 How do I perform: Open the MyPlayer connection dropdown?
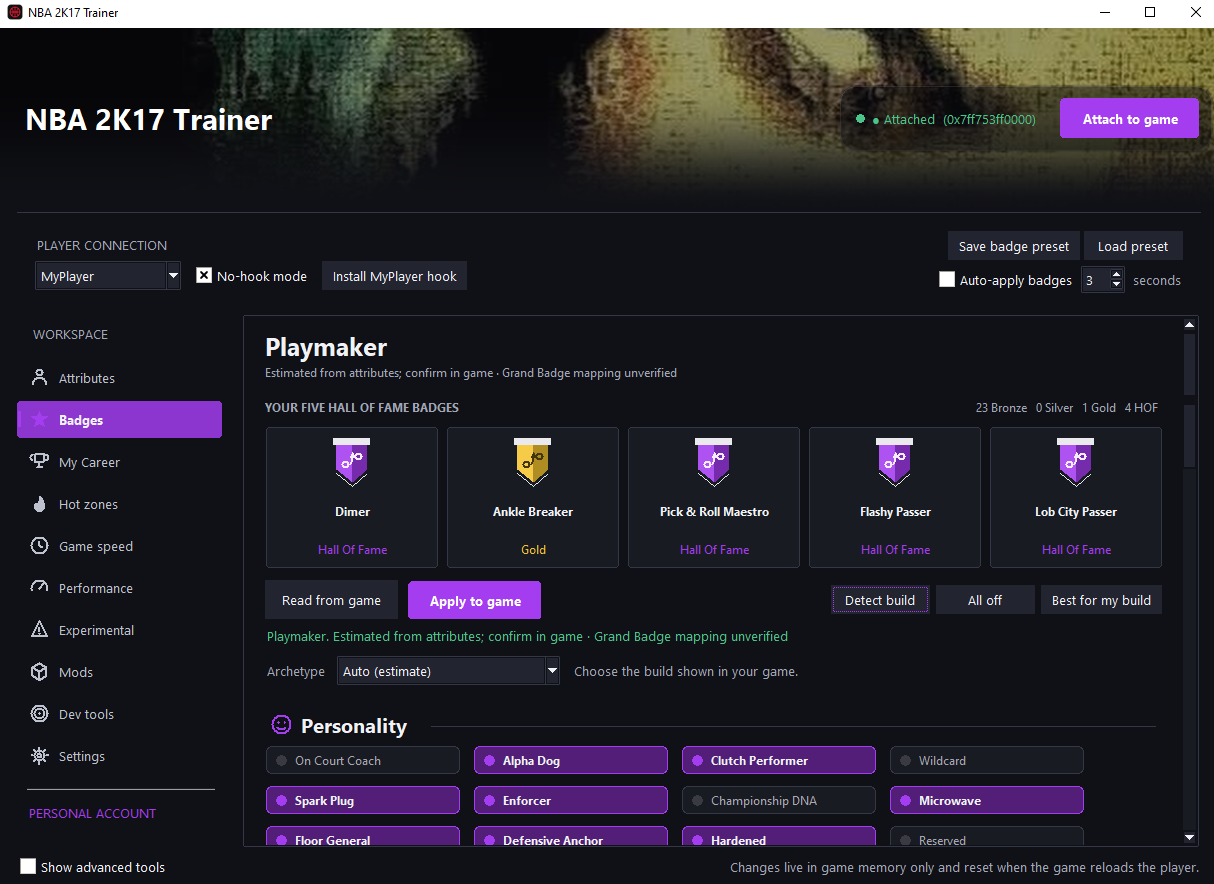pos(108,276)
